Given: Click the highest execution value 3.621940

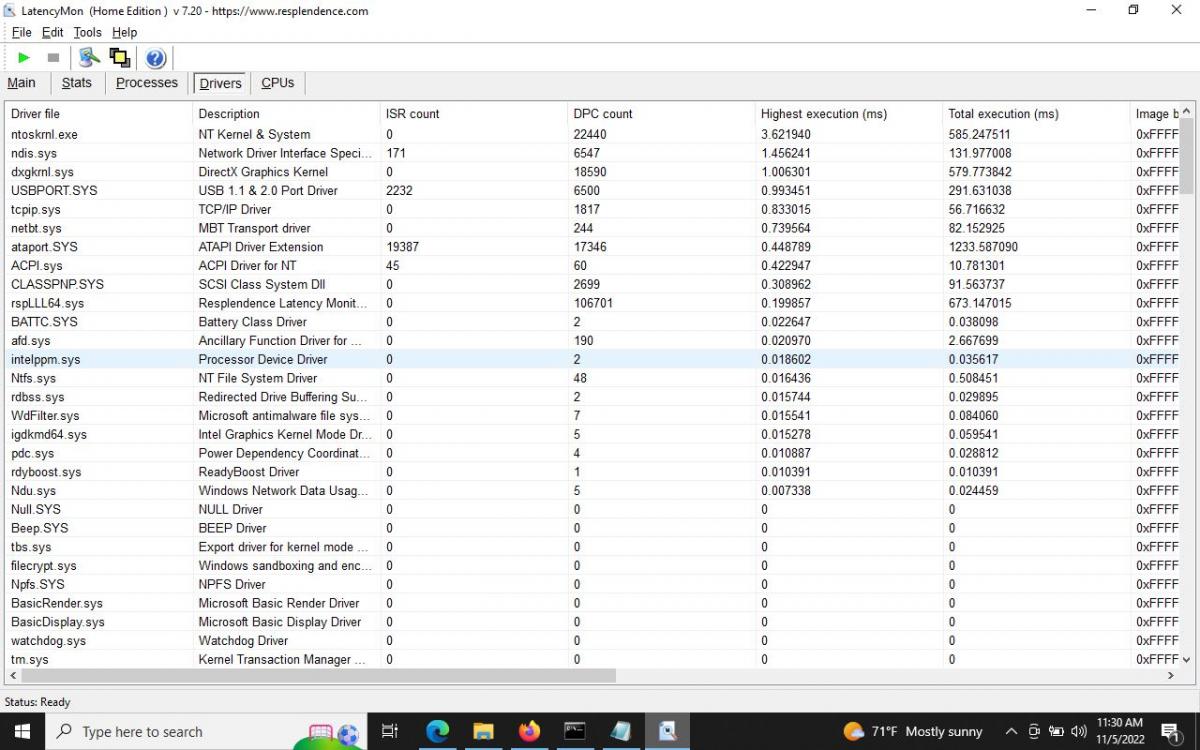Looking at the screenshot, I should (786, 134).
